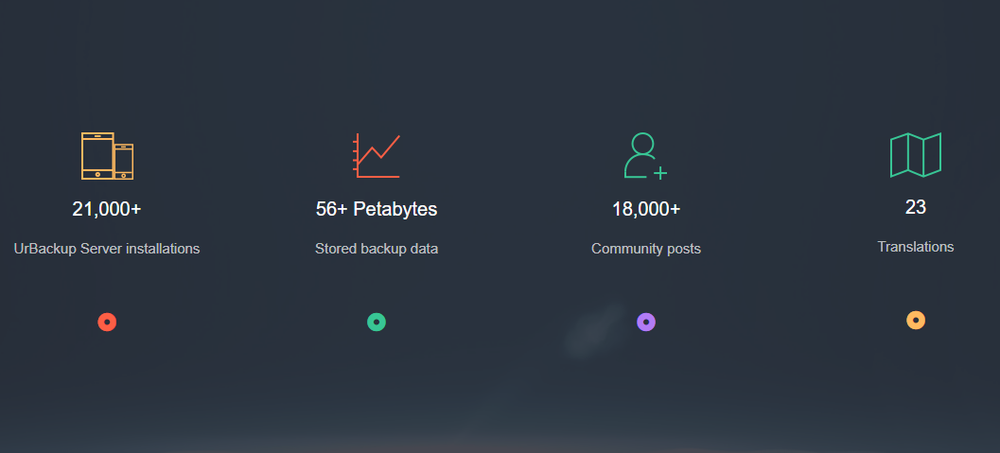This screenshot has height=453, width=1000.
Task: Click the number 23 above Translations
Action: [915, 207]
